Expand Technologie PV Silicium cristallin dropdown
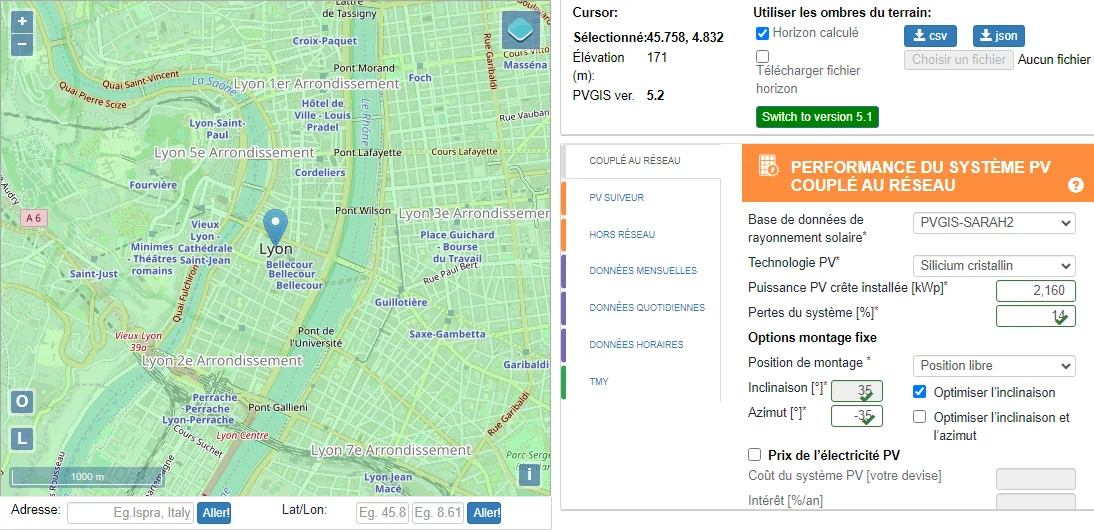The width and height of the screenshot is (1094, 530). (994, 266)
